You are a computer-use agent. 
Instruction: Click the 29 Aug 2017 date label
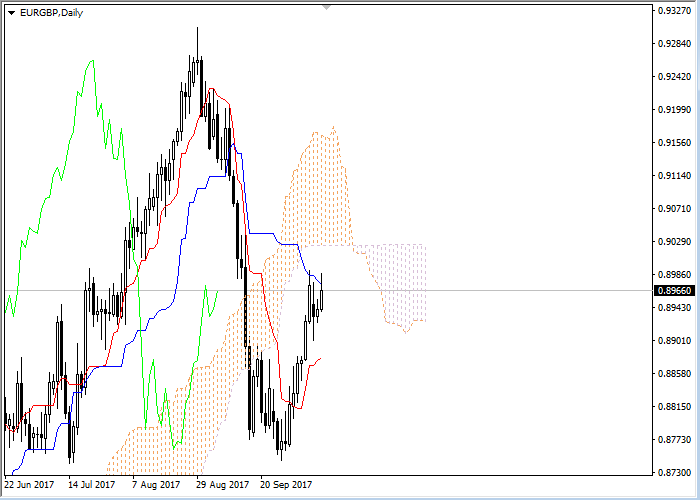click(x=222, y=485)
